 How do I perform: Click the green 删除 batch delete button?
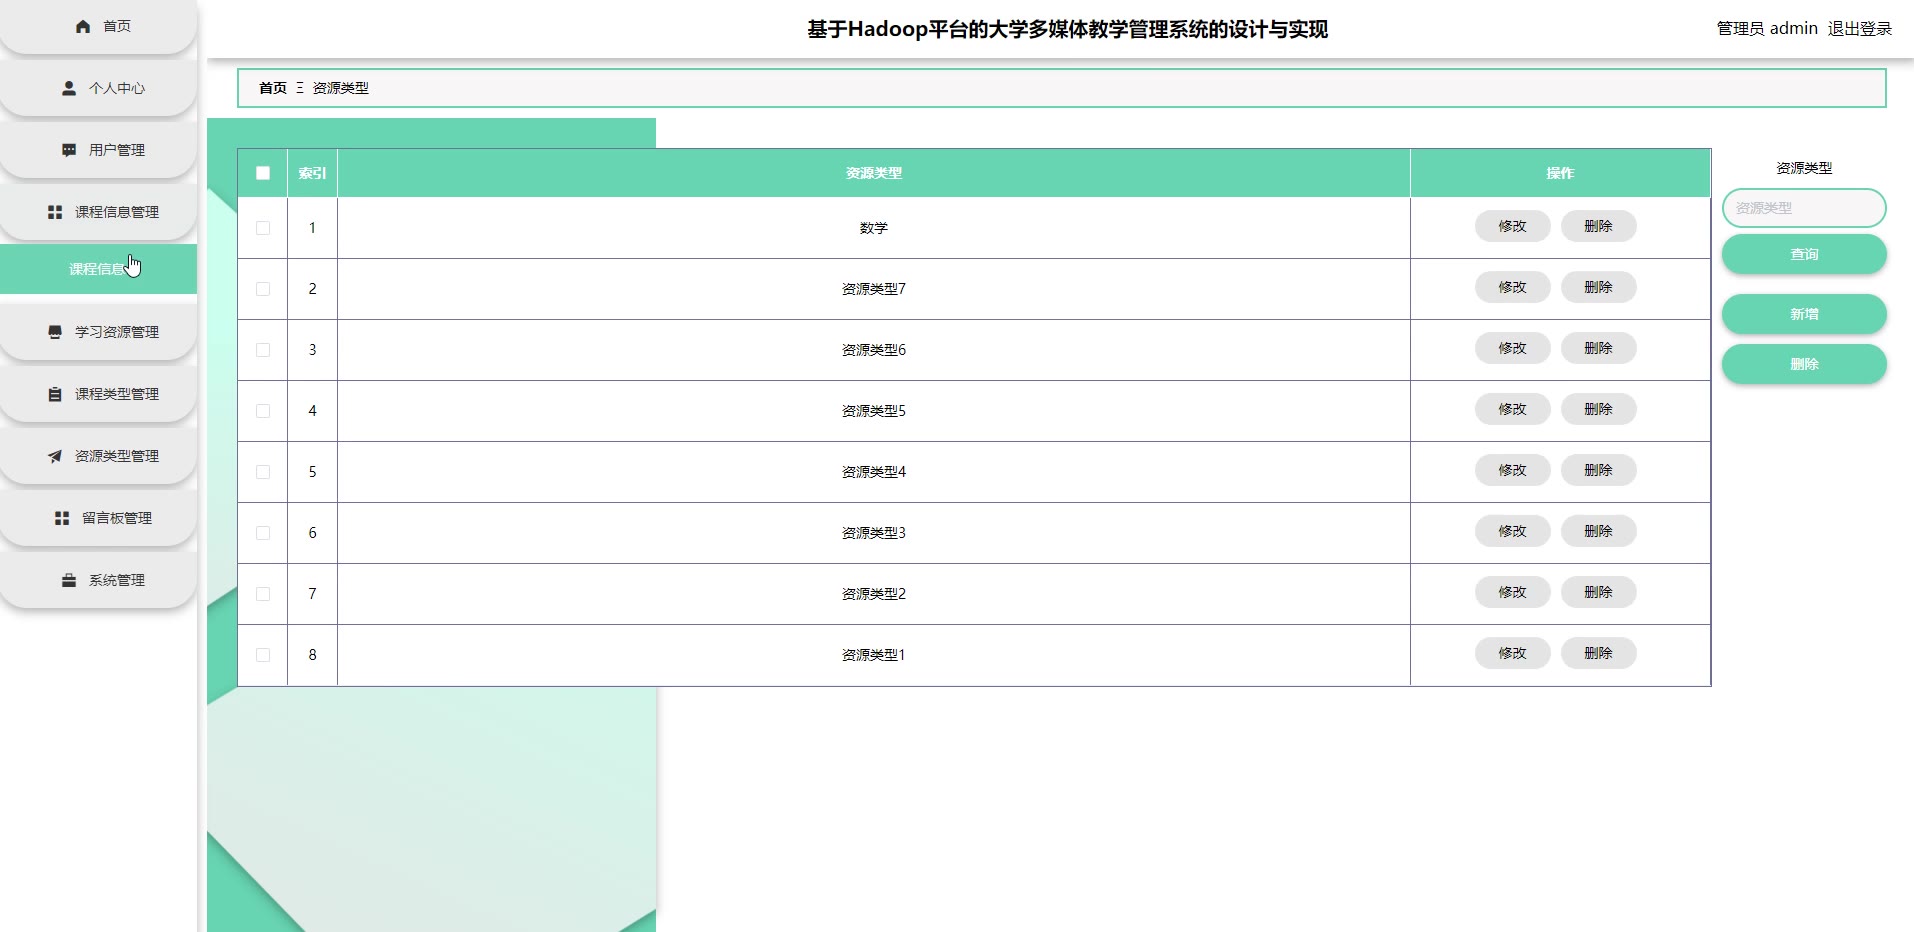[x=1804, y=364]
